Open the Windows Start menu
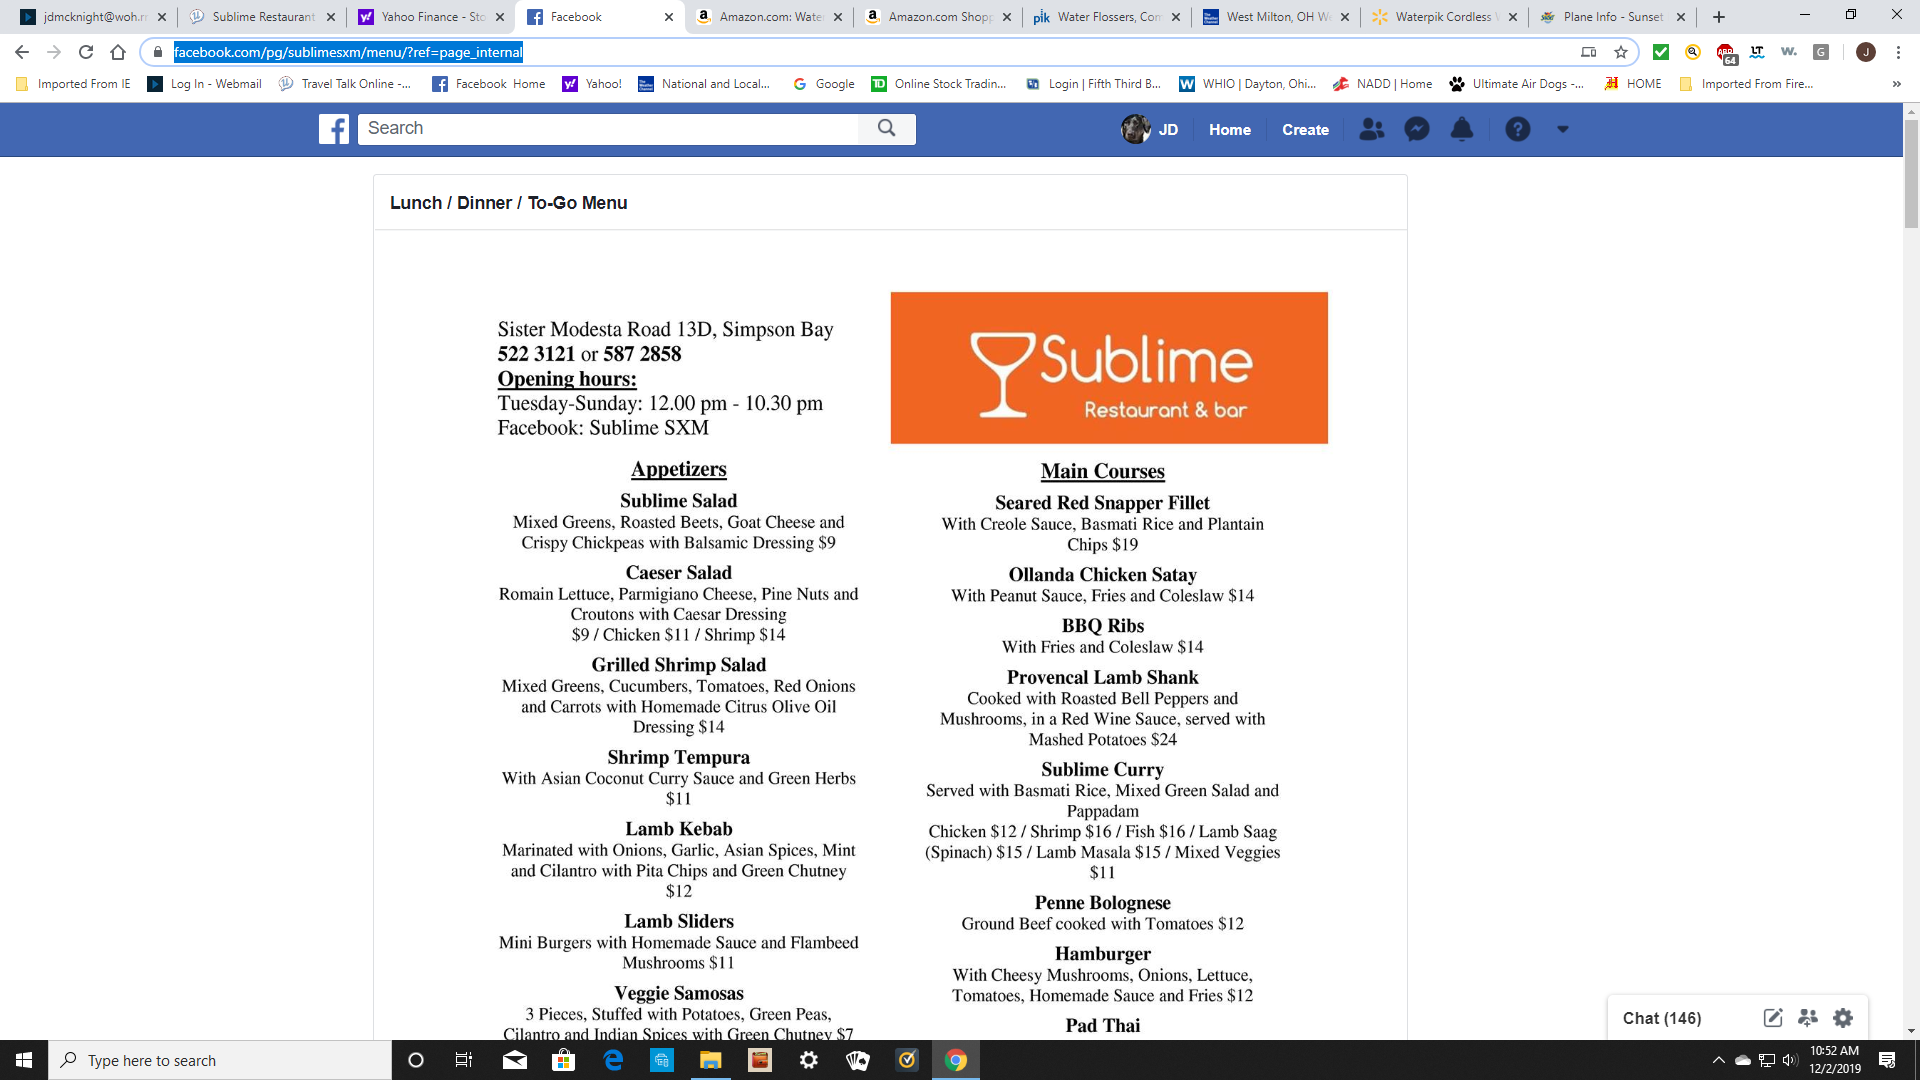Image resolution: width=1920 pixels, height=1080 pixels. 24,1060
